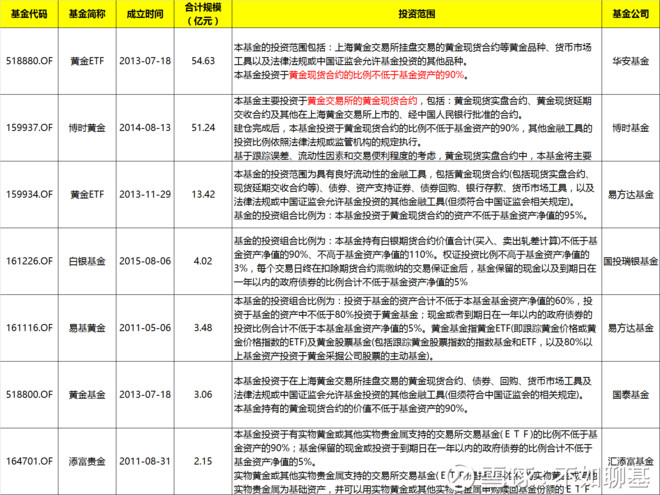Click company cell 博时基金

coord(631,128)
